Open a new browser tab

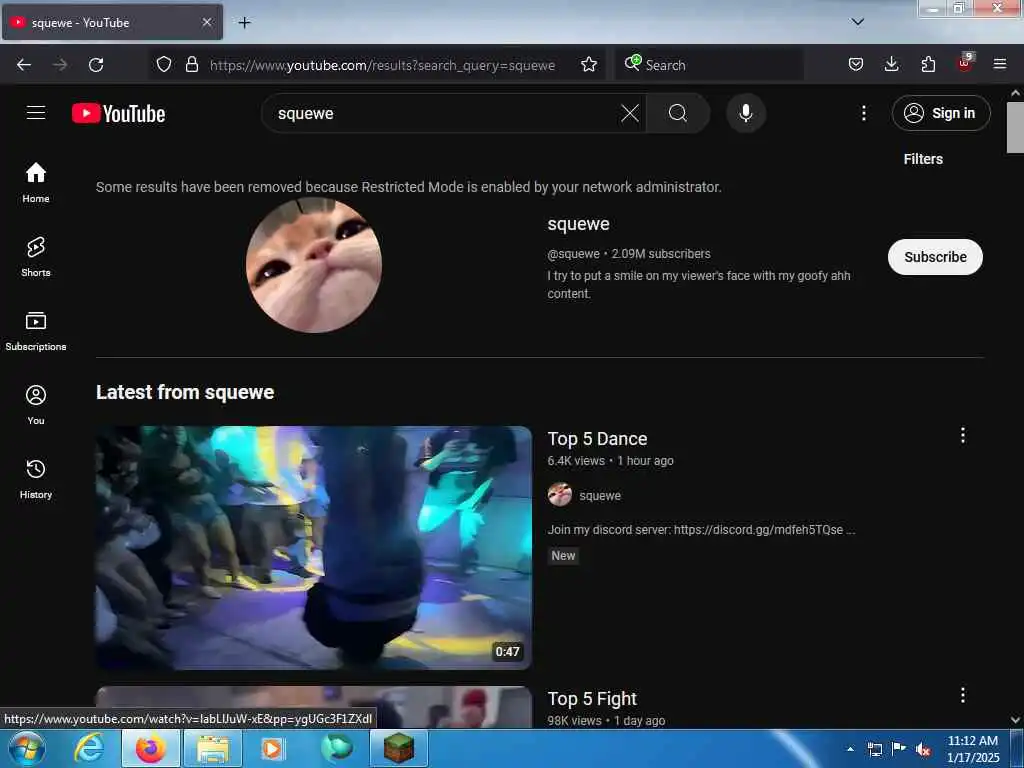coord(244,23)
